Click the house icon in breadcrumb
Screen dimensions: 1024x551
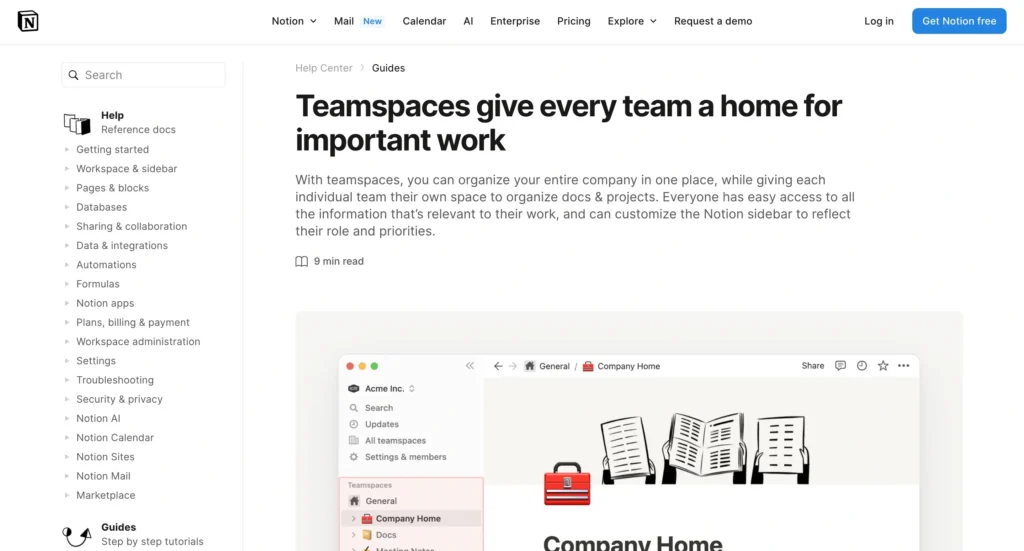click(530, 366)
